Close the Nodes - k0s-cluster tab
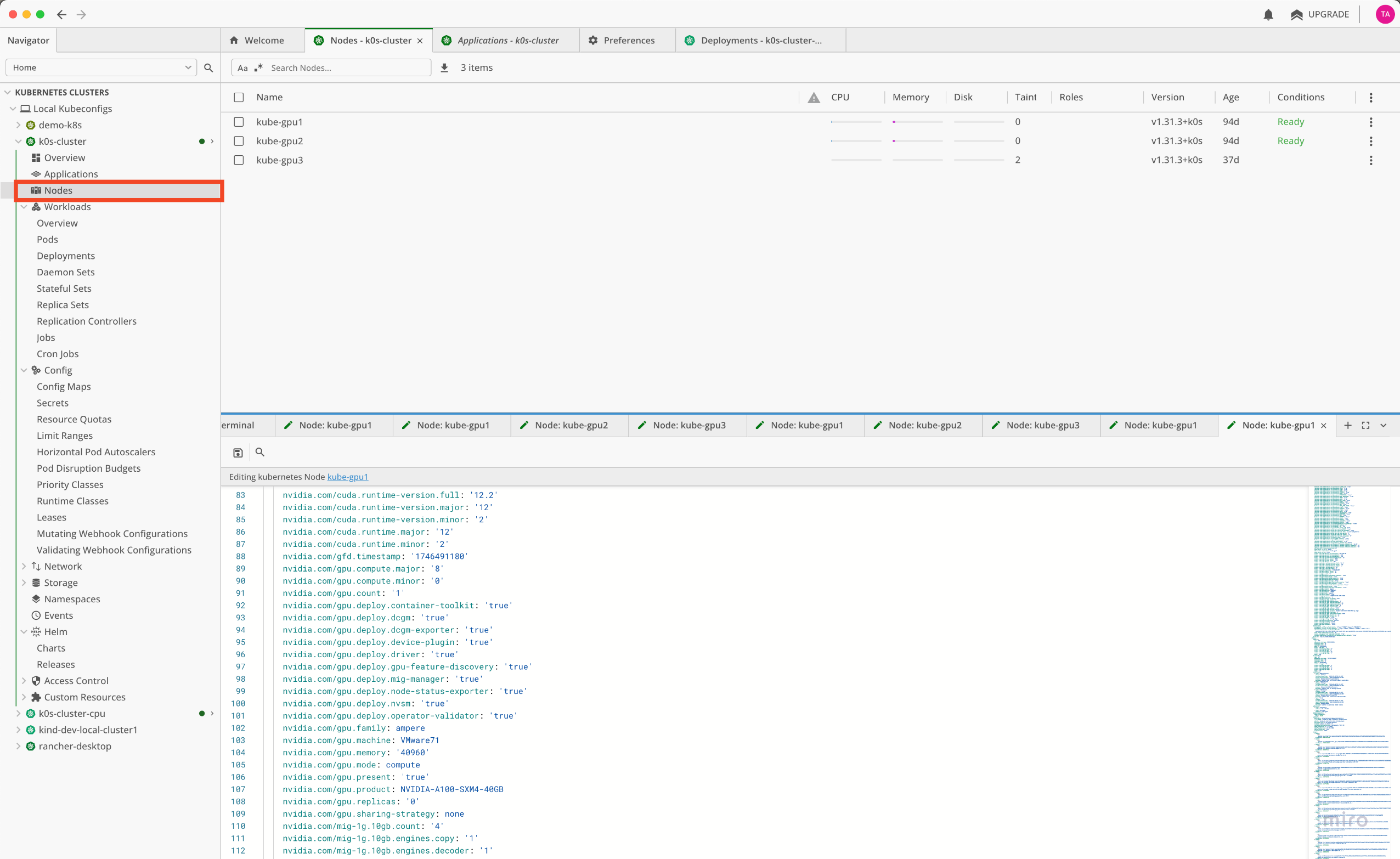 (x=420, y=41)
